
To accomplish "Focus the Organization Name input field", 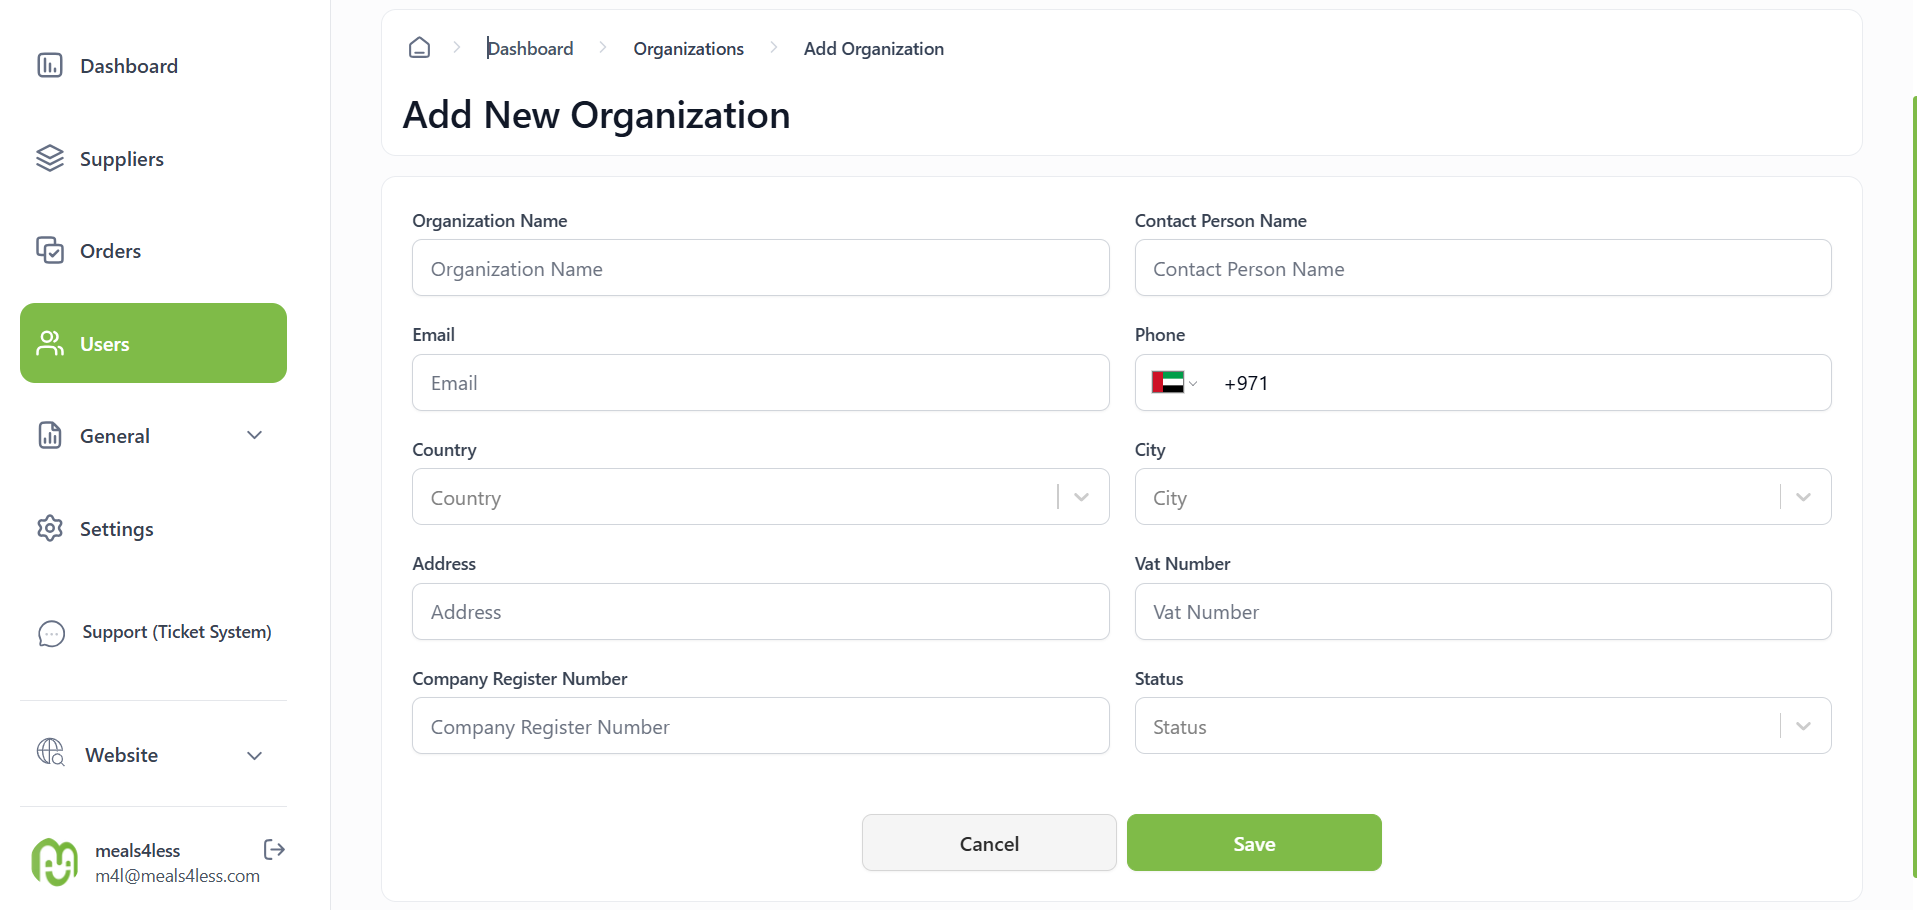I will [x=760, y=268].
